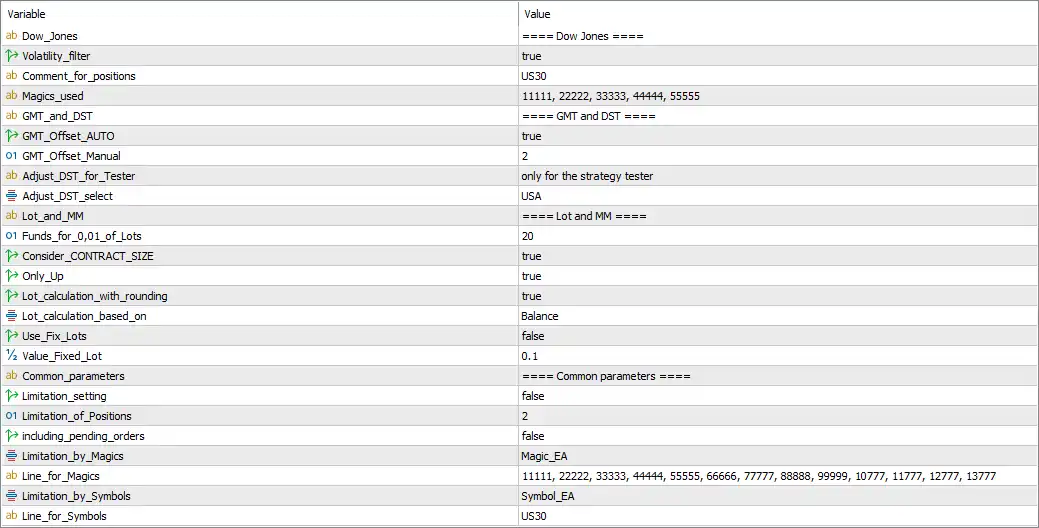
Task: Click the integer icon next to Funds_for_0,01_of_Lots
Action: coord(11,236)
